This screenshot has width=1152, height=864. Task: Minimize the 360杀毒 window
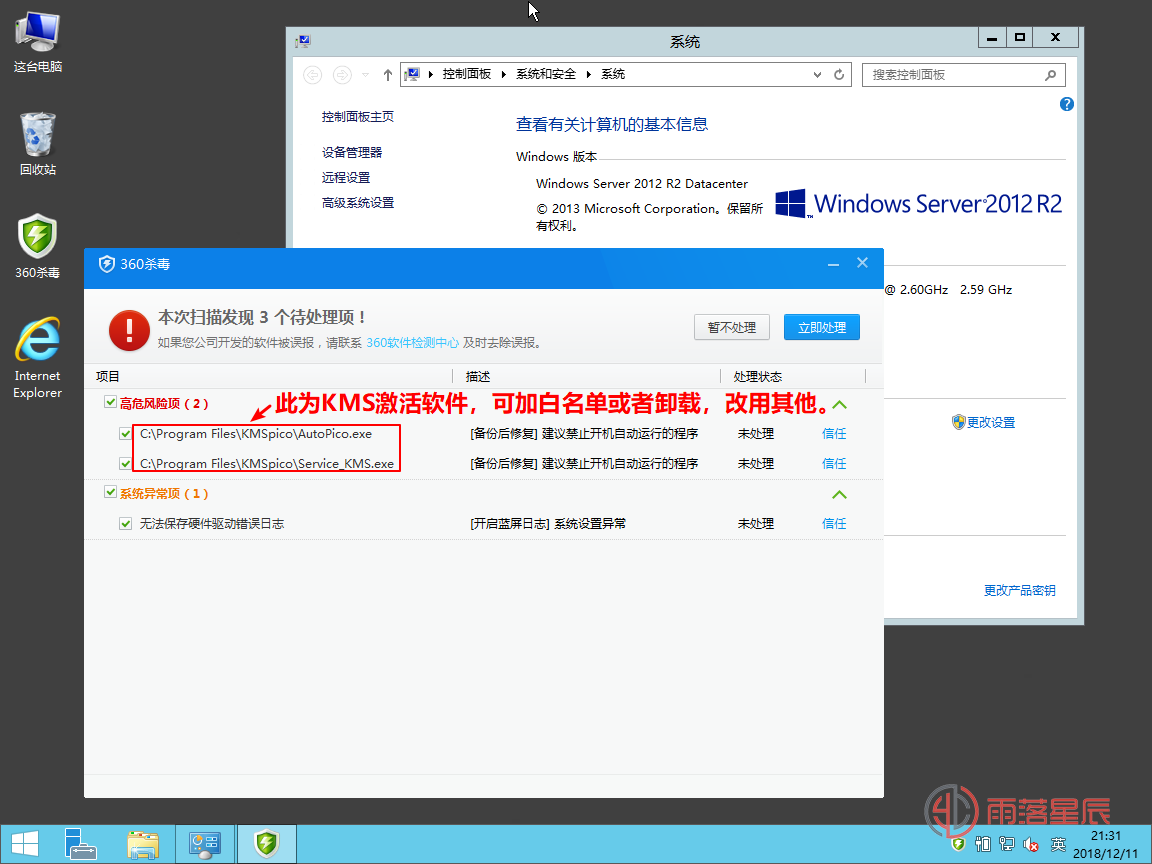point(833,264)
